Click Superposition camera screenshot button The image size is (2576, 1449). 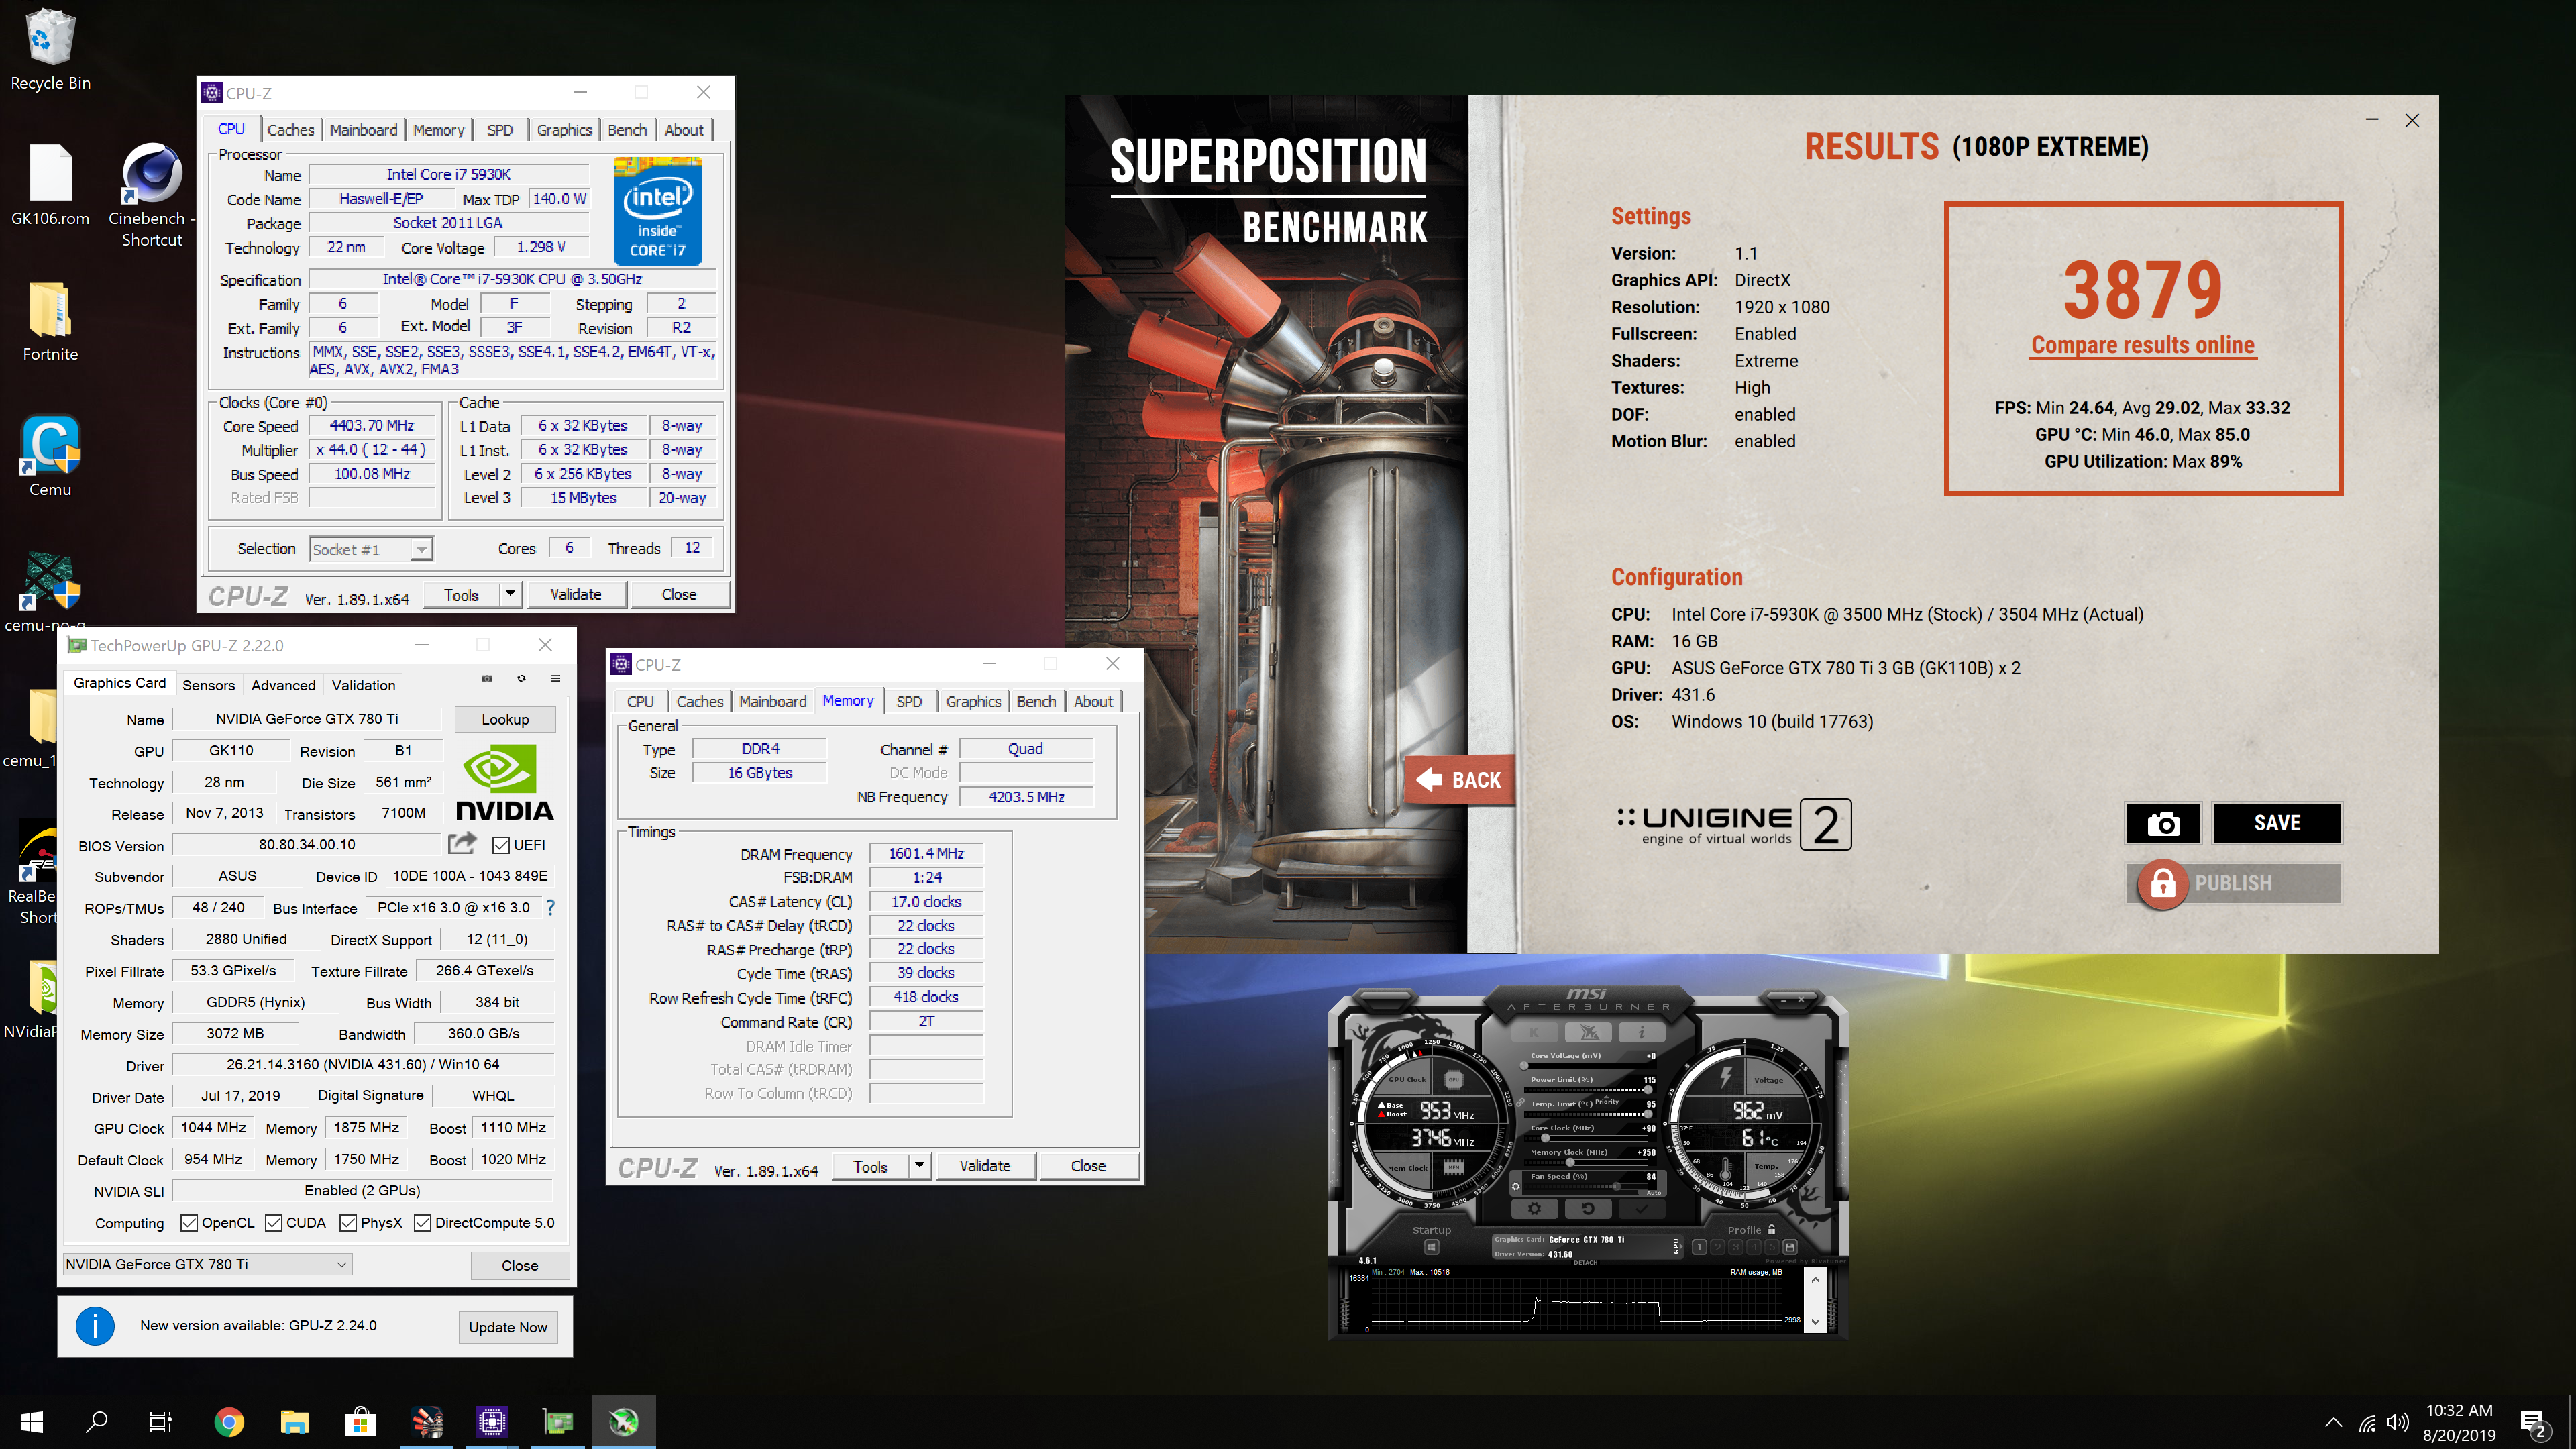pos(2163,823)
